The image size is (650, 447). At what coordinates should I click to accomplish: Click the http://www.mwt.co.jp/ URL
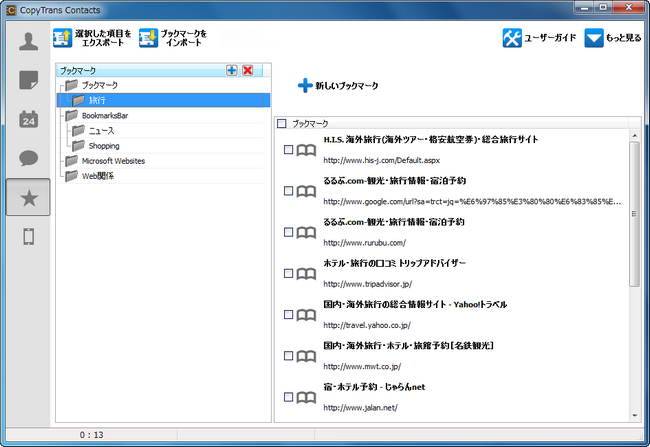click(x=362, y=367)
